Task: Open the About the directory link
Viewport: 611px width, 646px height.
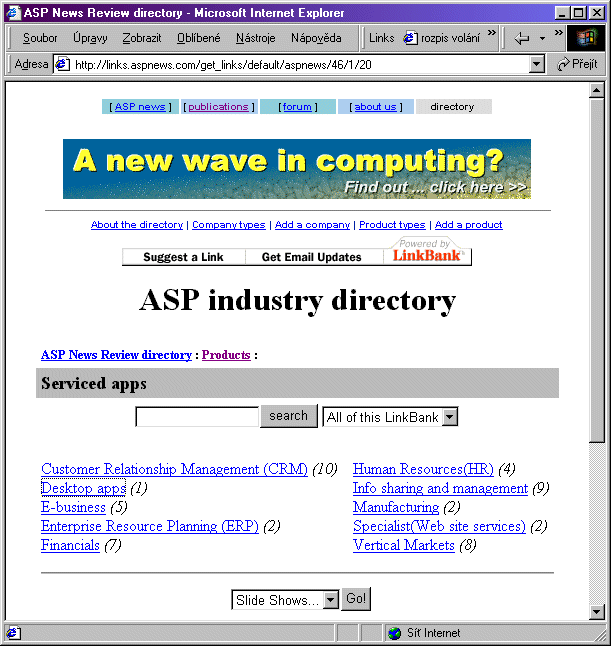Action: pyautogui.click(x=137, y=225)
